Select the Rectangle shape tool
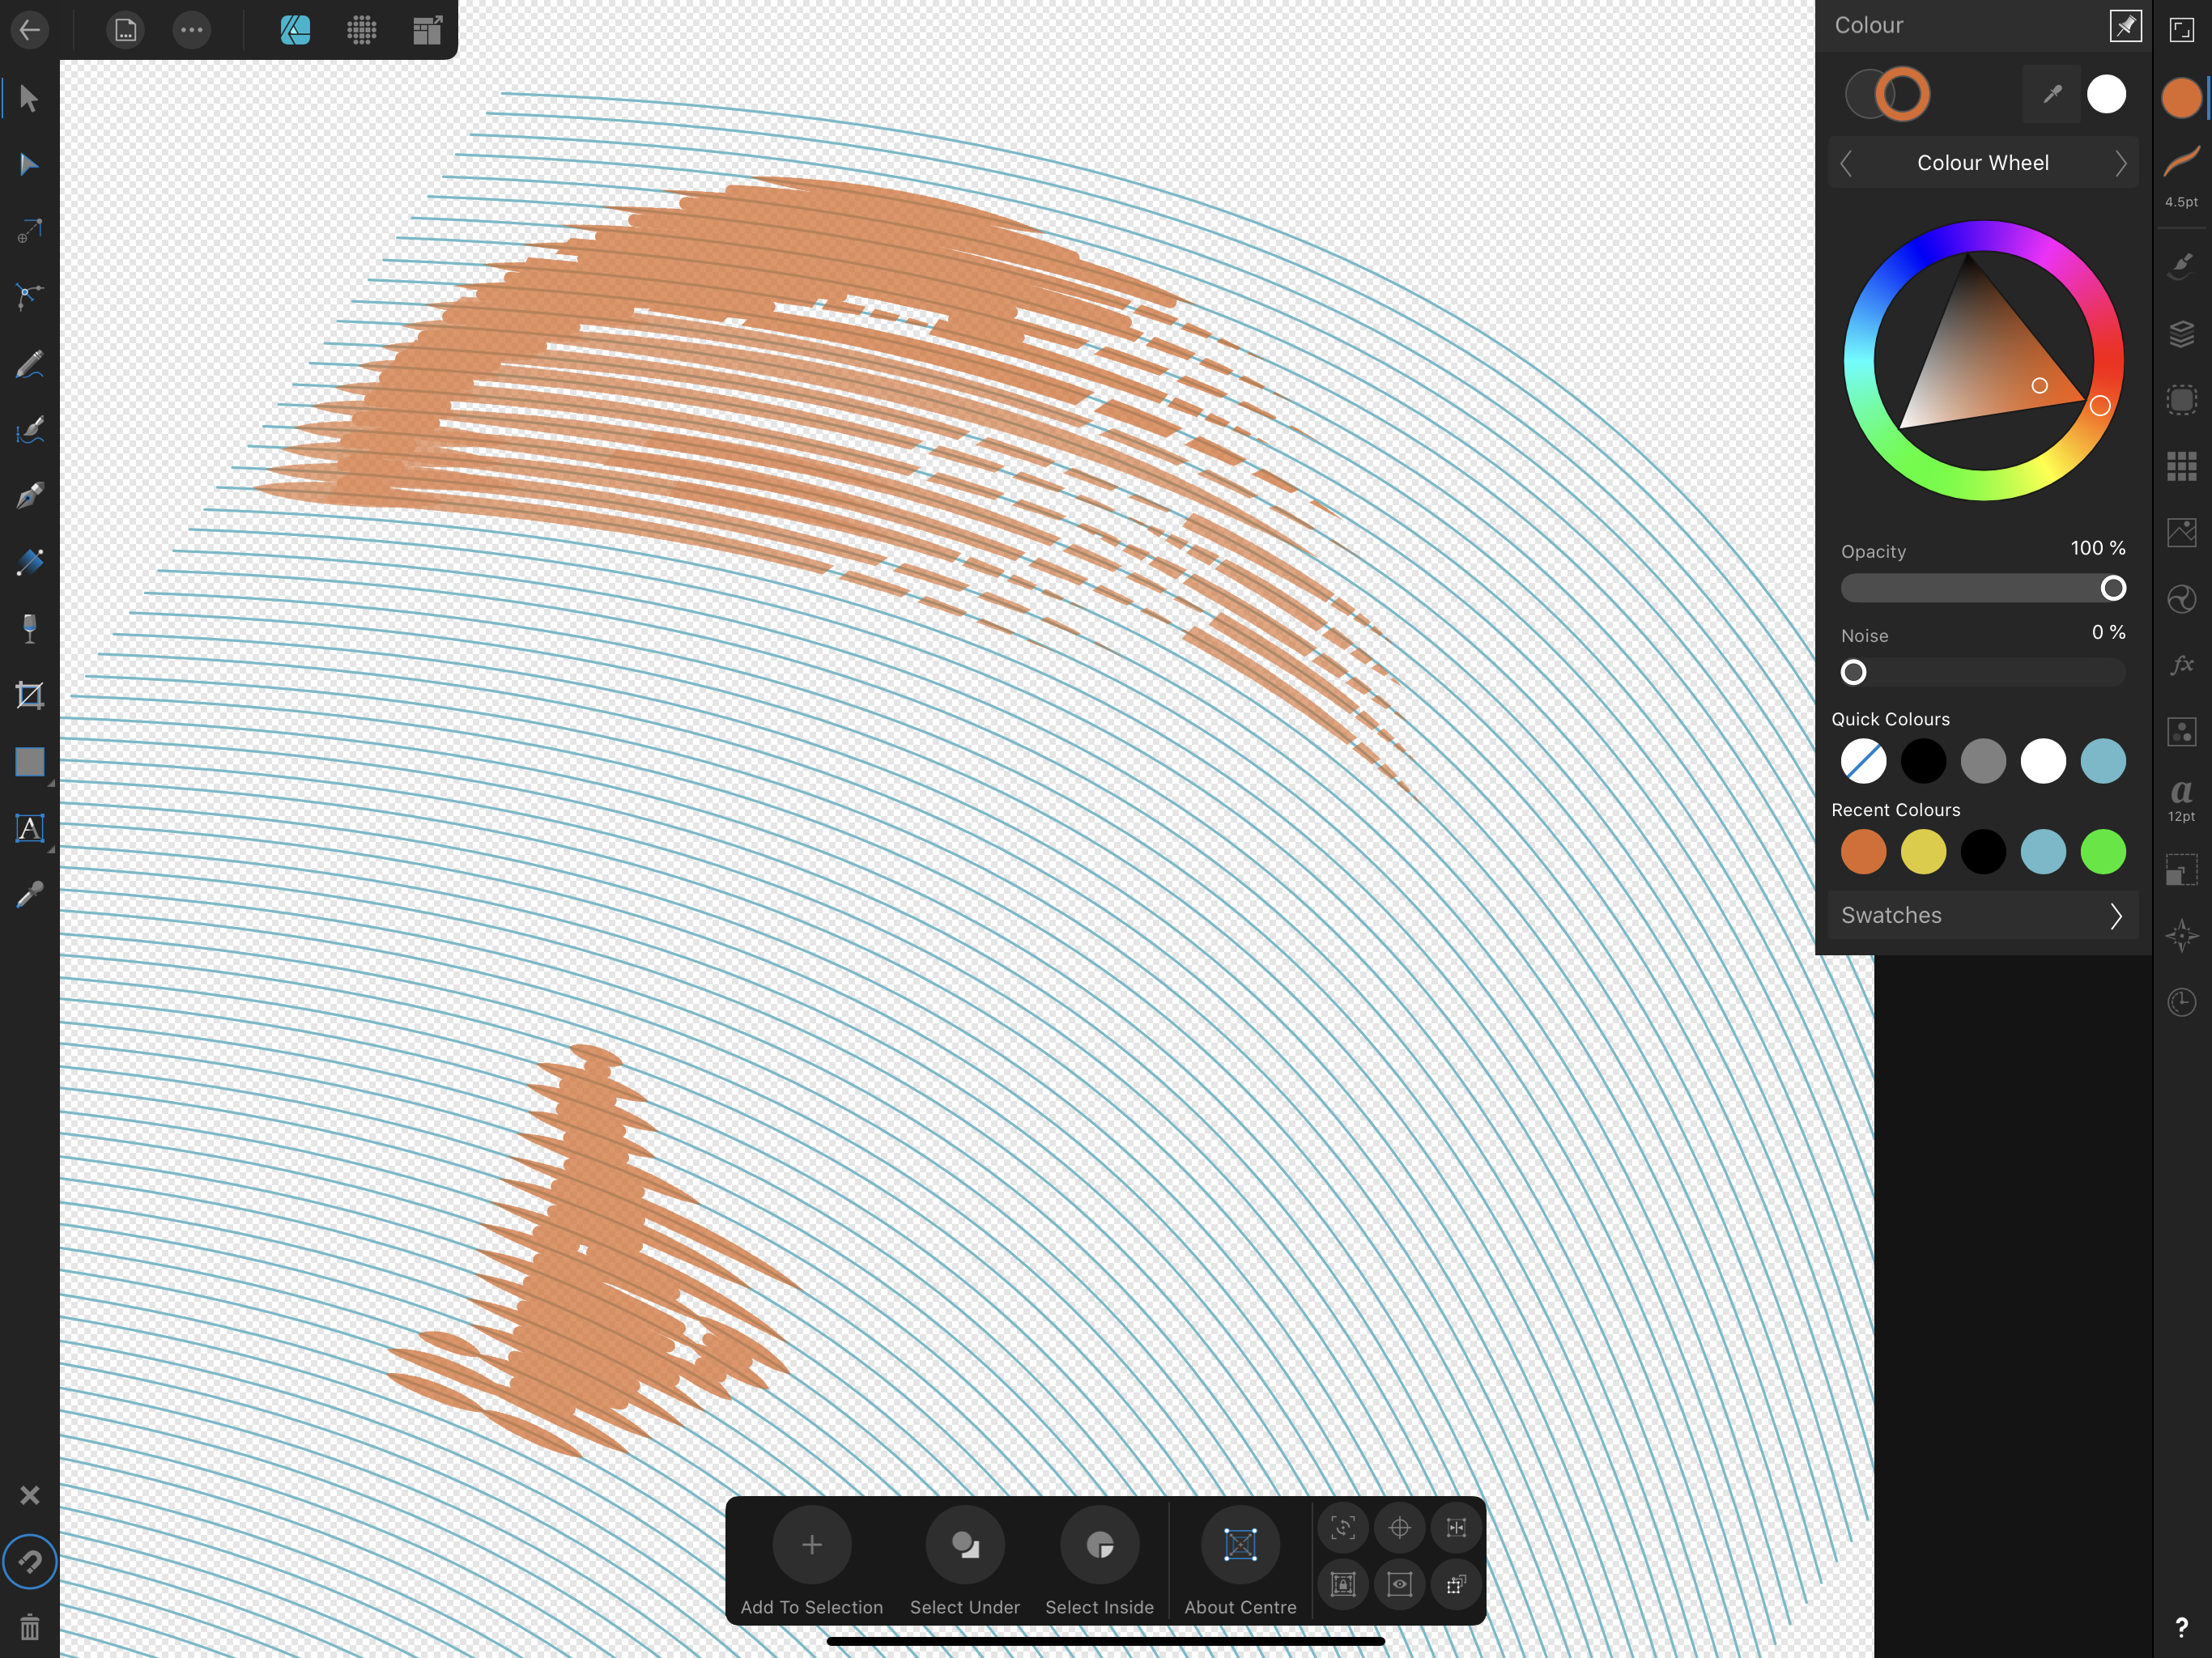Viewport: 2212px width, 1658px height. click(x=30, y=762)
